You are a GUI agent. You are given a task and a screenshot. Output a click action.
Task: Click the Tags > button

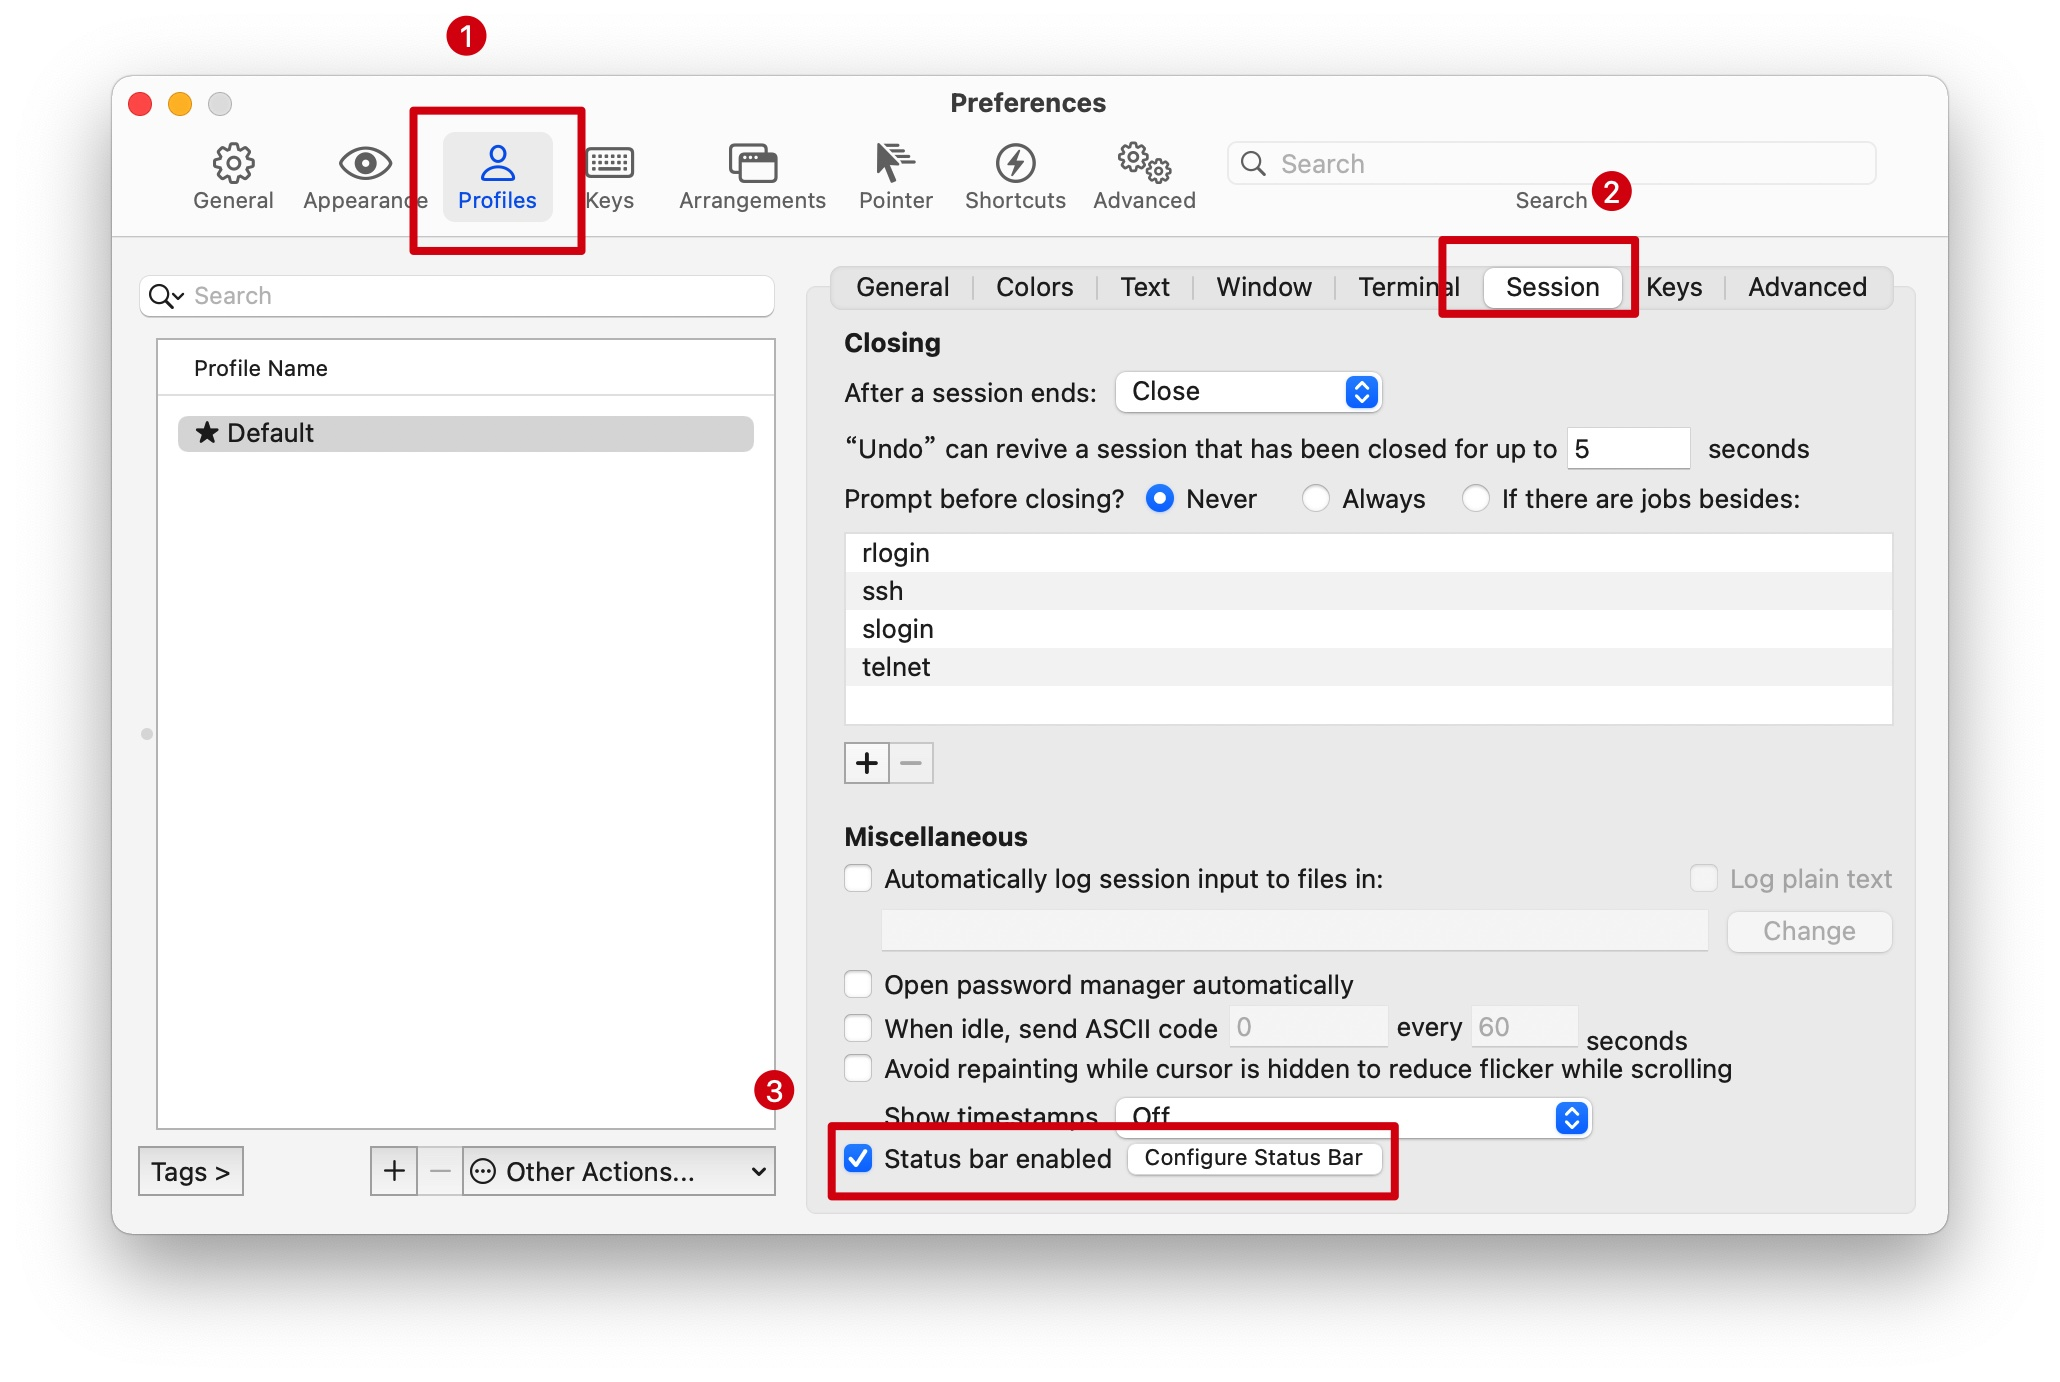click(190, 1171)
